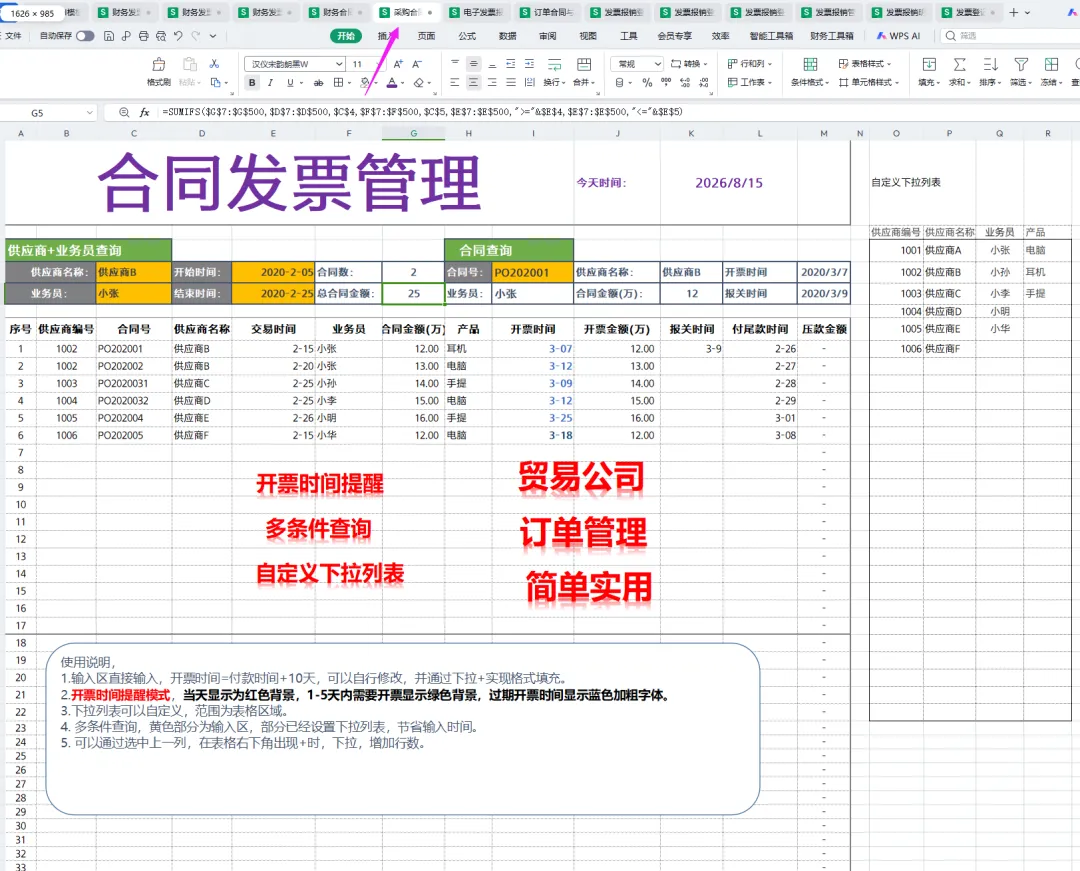This screenshot has height=871, width=1080.
Task: Toggle middle vertical alignment
Action: click(x=473, y=63)
